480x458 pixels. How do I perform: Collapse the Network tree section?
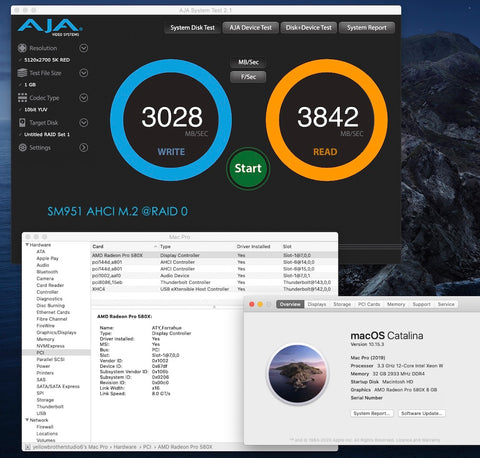click(27, 420)
